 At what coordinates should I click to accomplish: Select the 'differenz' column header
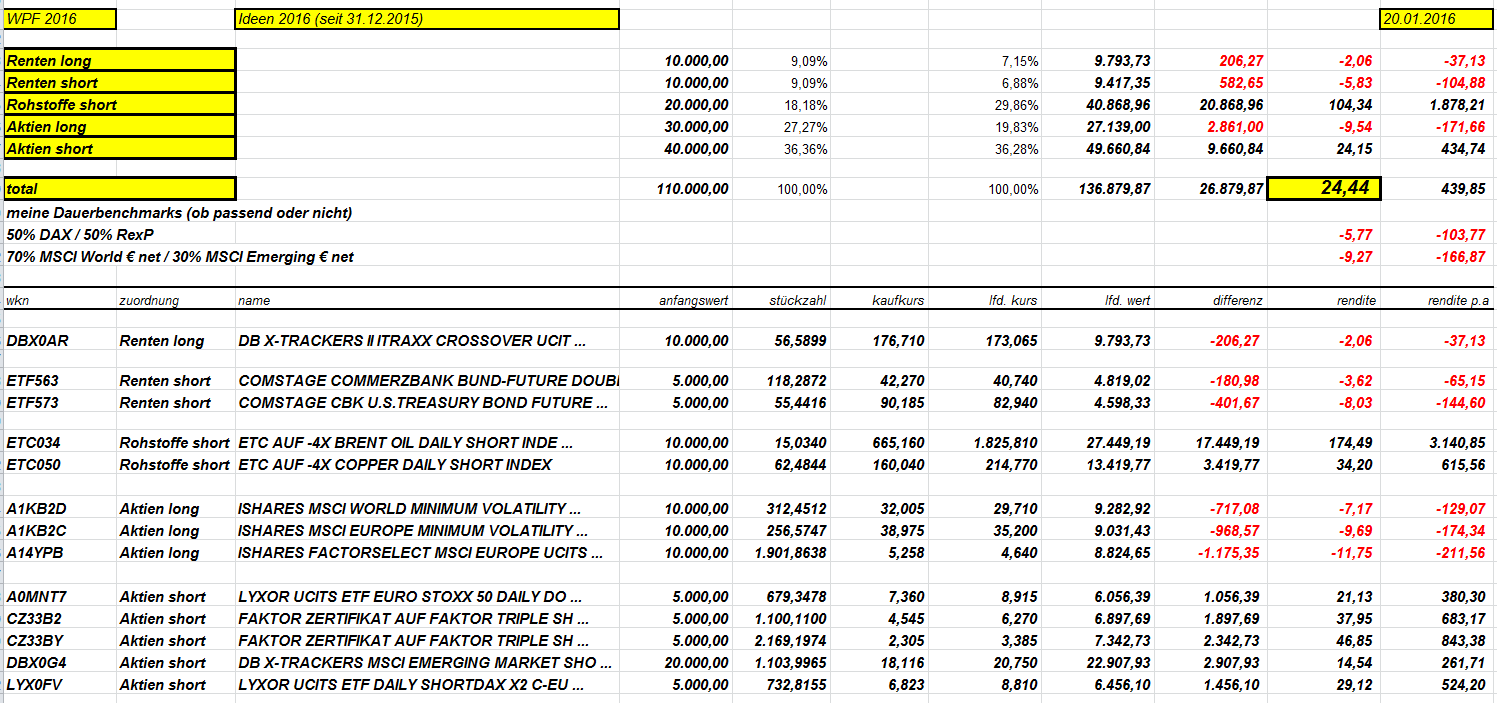[x=1238, y=300]
